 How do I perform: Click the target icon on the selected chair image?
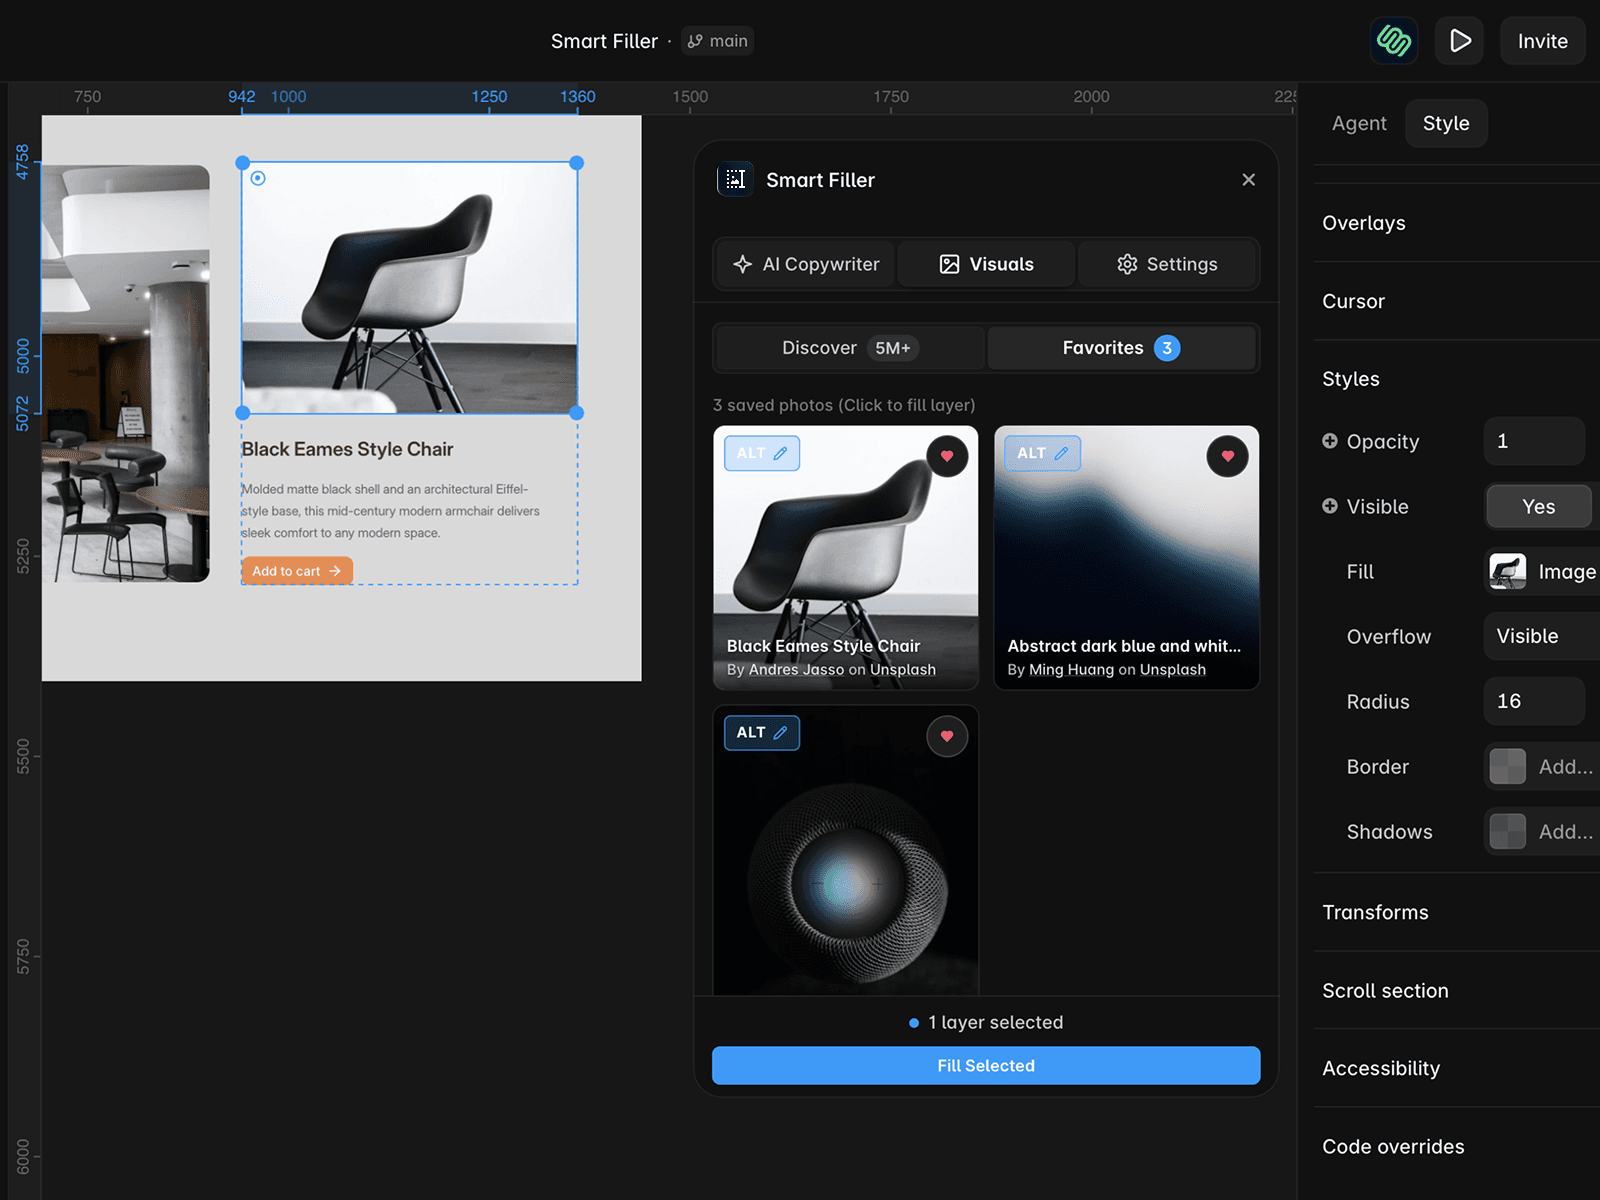pos(258,178)
